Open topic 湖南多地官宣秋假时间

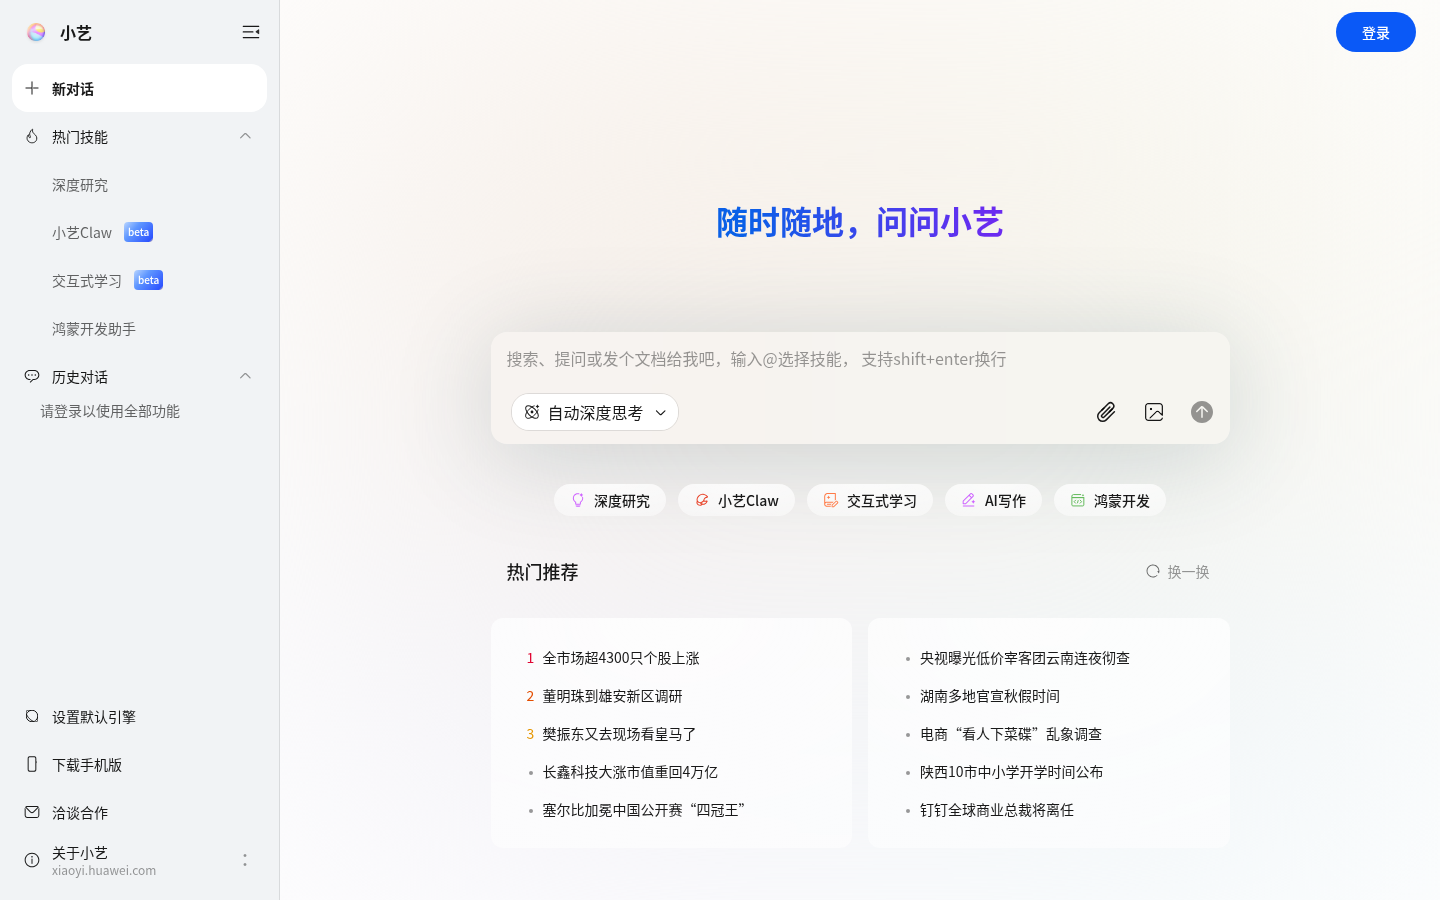pyautogui.click(x=990, y=696)
